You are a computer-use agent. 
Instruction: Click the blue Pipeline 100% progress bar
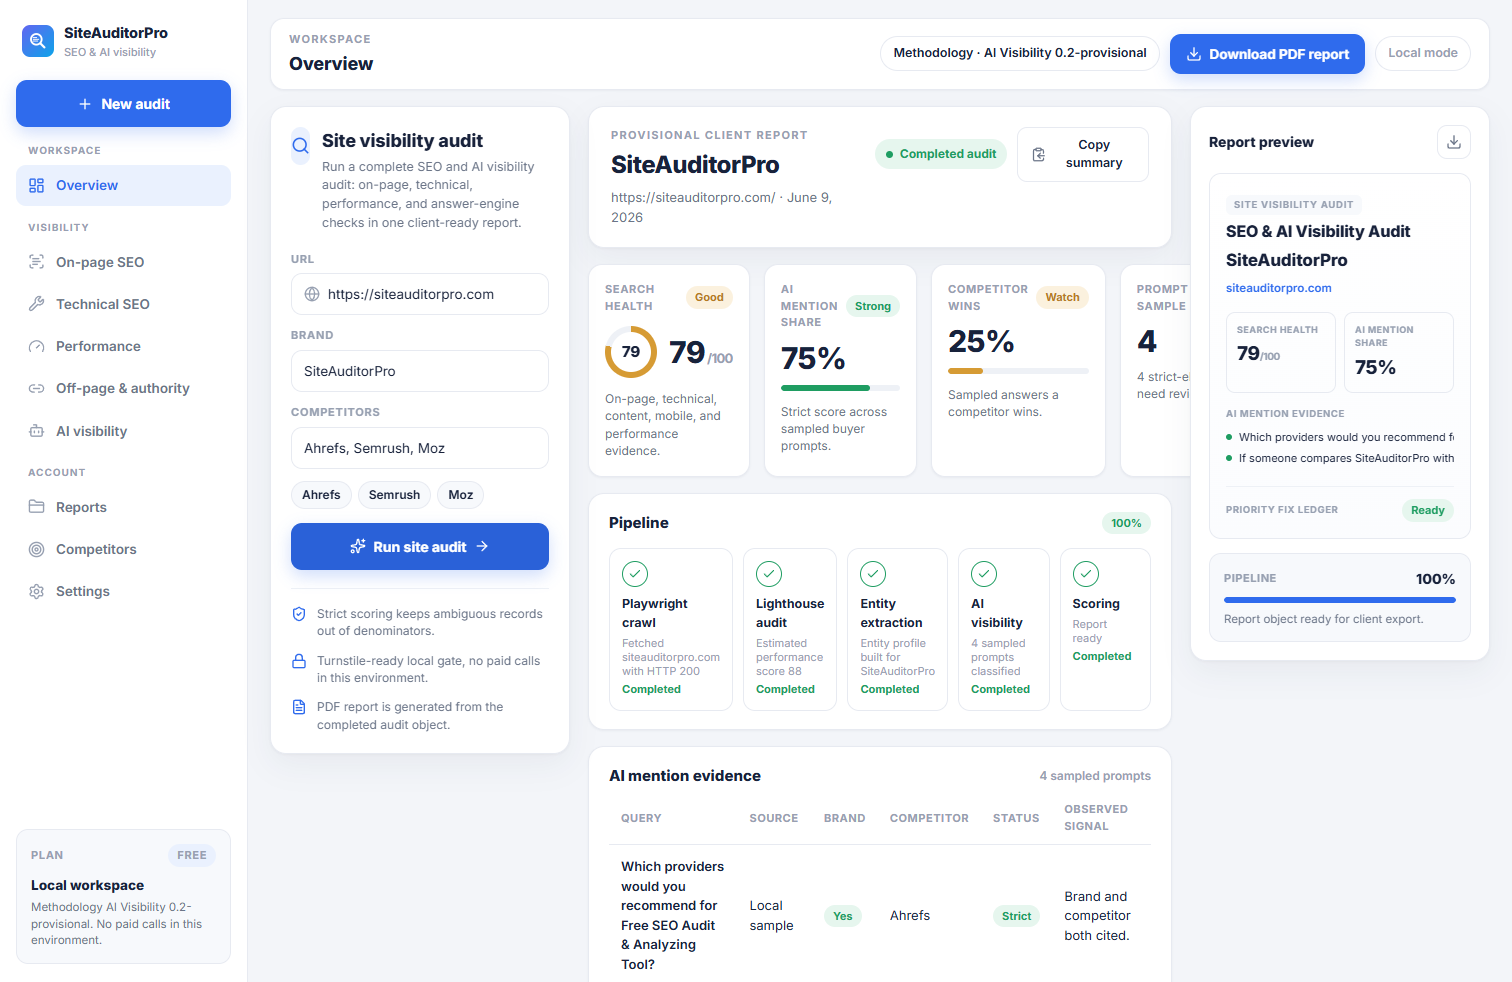[x=1340, y=600]
